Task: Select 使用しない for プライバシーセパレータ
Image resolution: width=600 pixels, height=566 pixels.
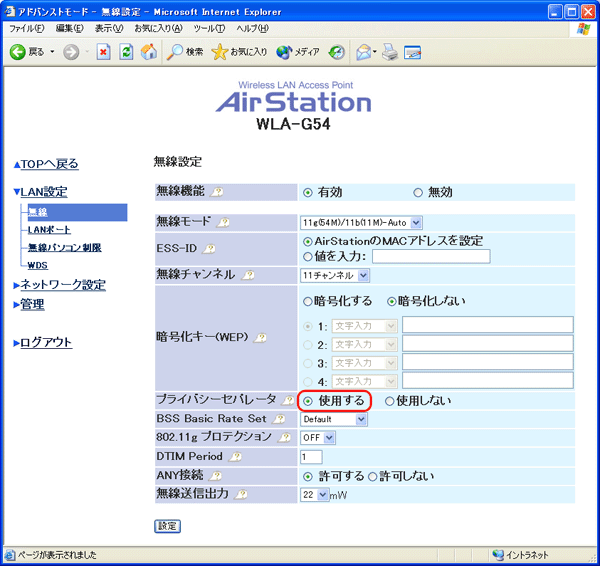Action: coord(390,401)
